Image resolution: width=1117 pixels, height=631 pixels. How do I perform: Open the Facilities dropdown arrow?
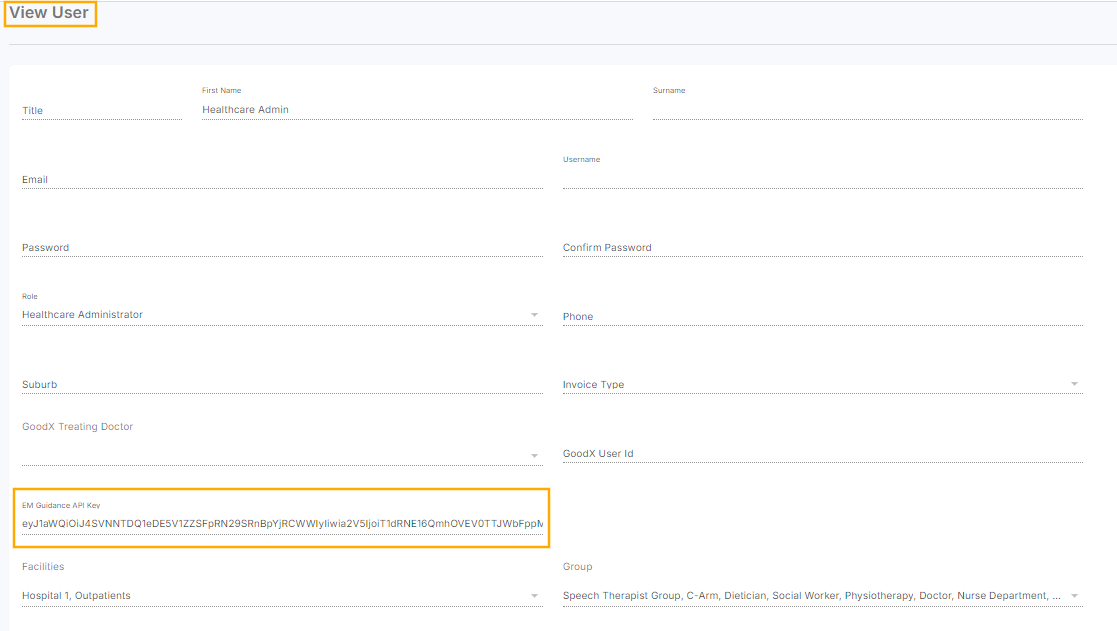(535, 596)
